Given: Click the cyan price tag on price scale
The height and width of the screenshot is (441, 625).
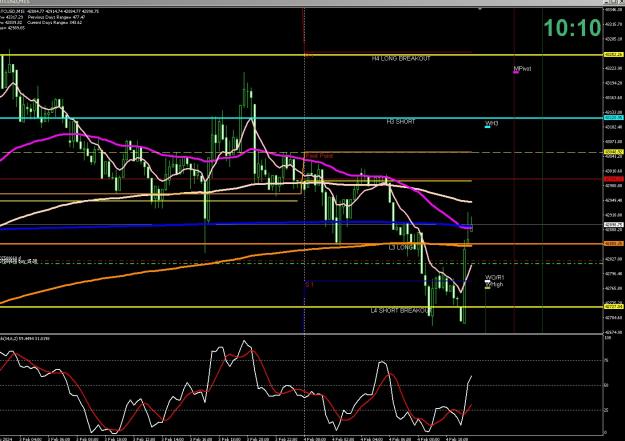Looking at the screenshot, I should pyautogui.click(x=614, y=118).
